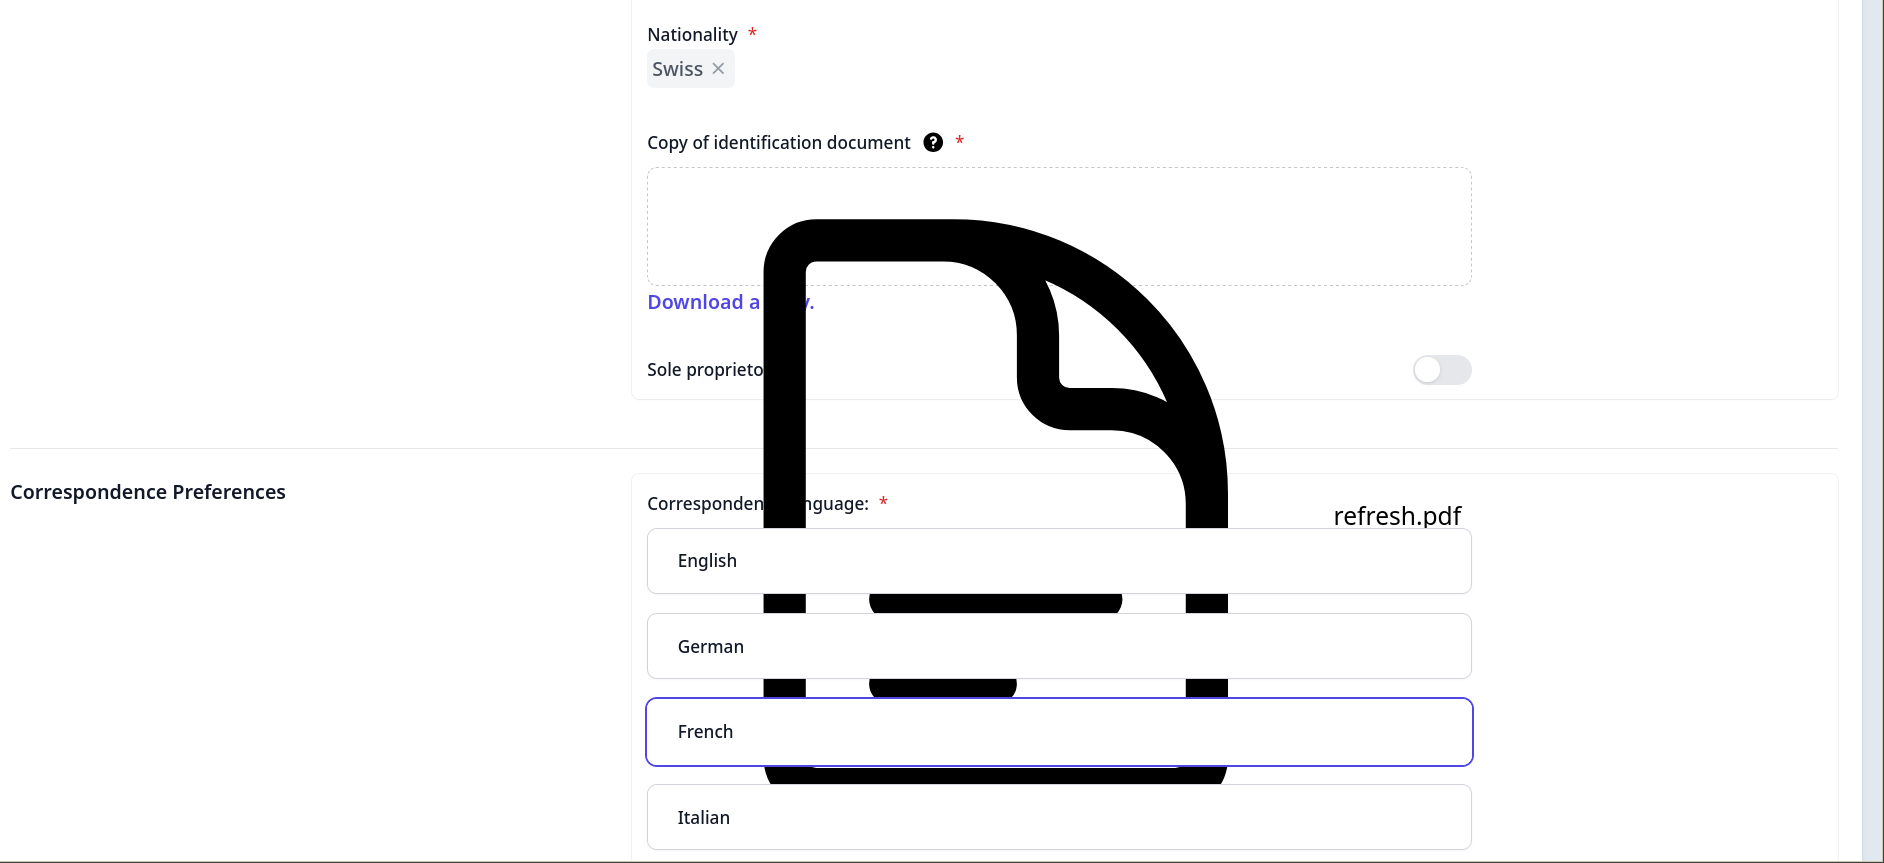This screenshot has width=1884, height=863.
Task: Click the red asterisk beside Nationality
Action: coord(752,33)
